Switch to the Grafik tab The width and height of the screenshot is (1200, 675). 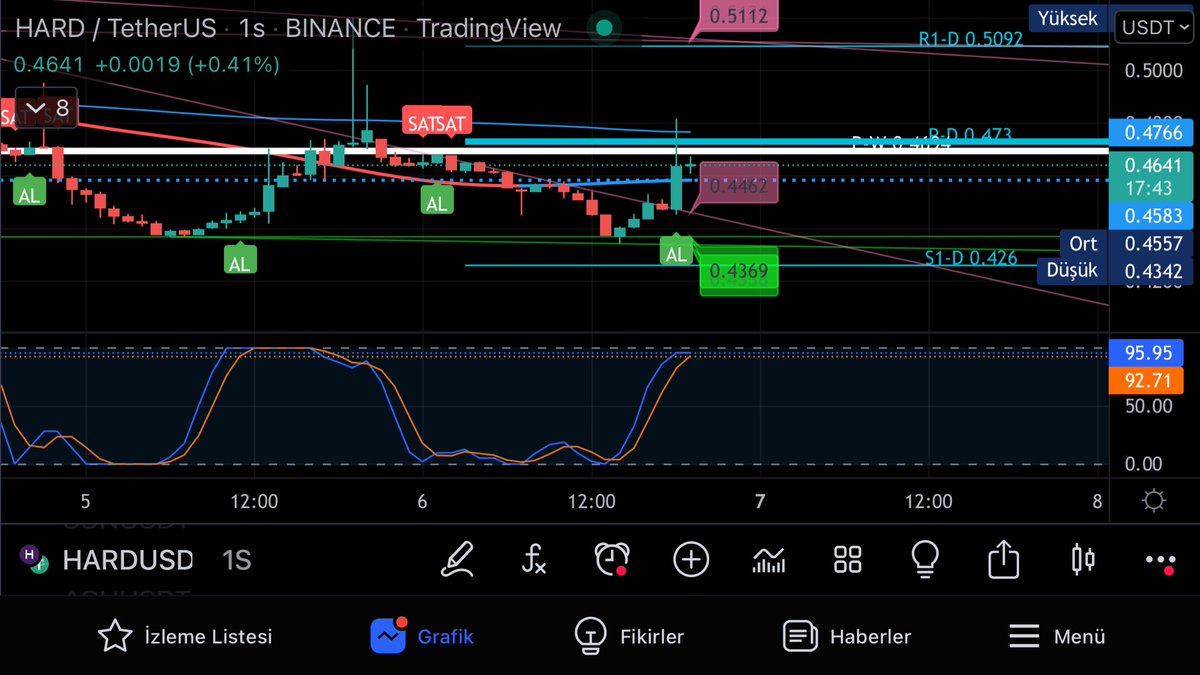(x=422, y=636)
